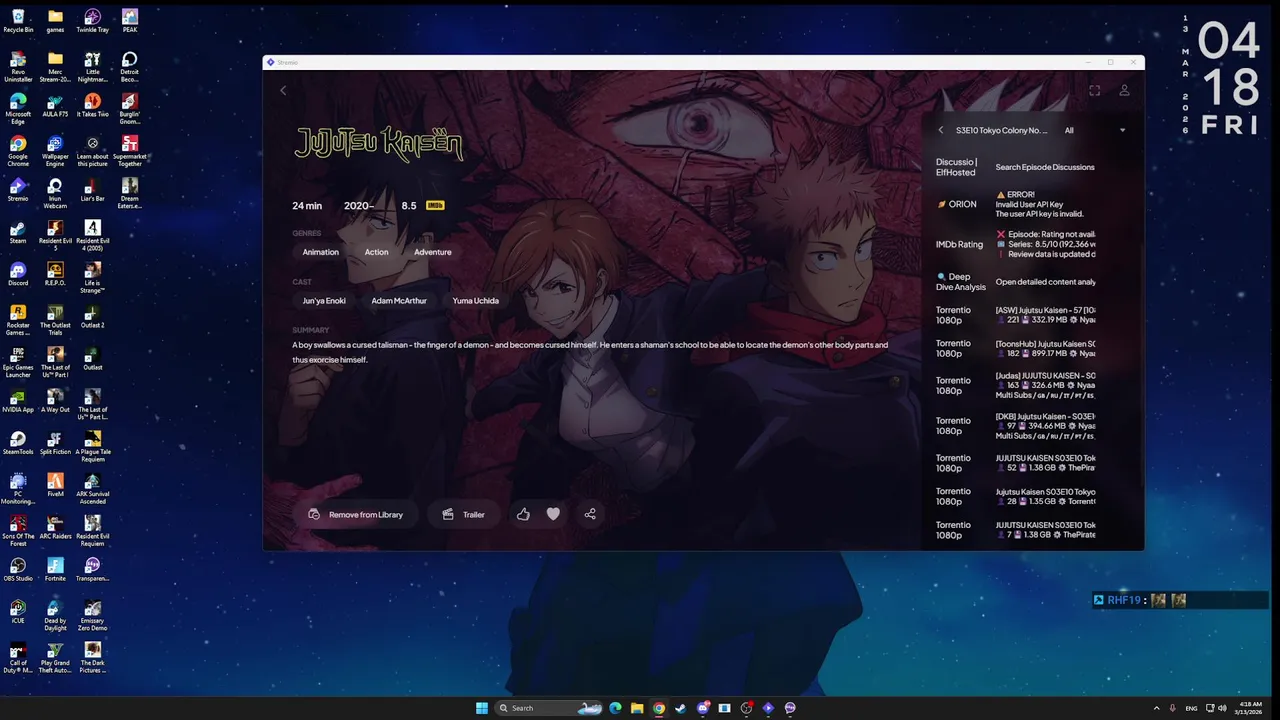The width and height of the screenshot is (1280, 720).
Task: Click the heart love icon
Action: (553, 514)
